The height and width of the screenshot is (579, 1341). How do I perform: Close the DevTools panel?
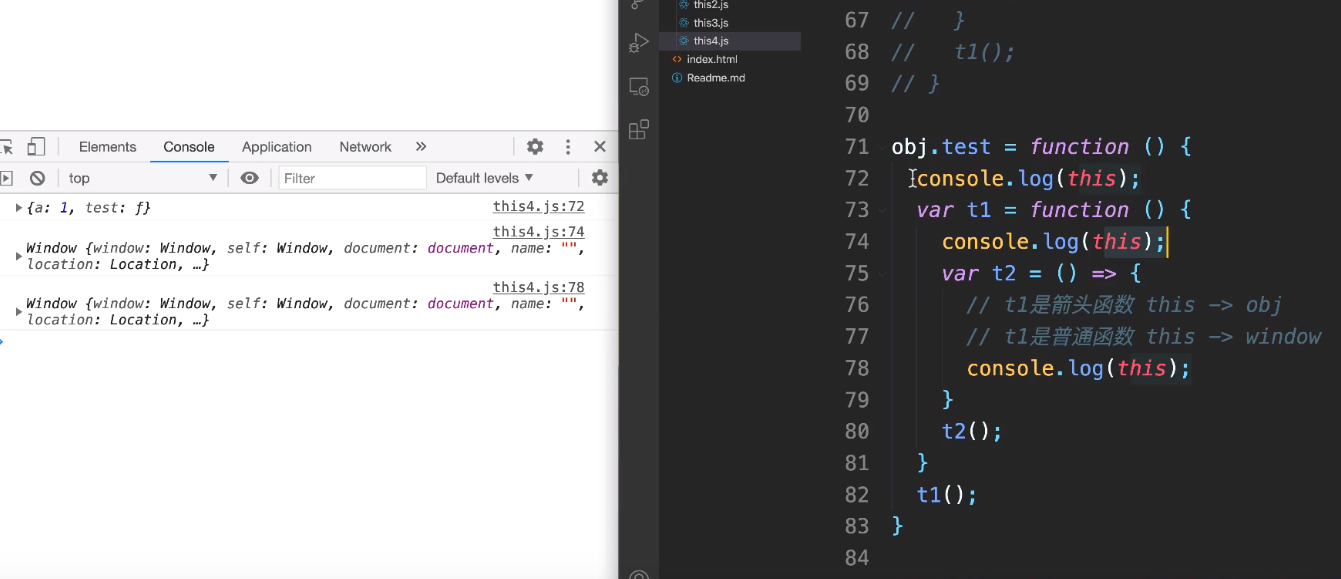600,147
